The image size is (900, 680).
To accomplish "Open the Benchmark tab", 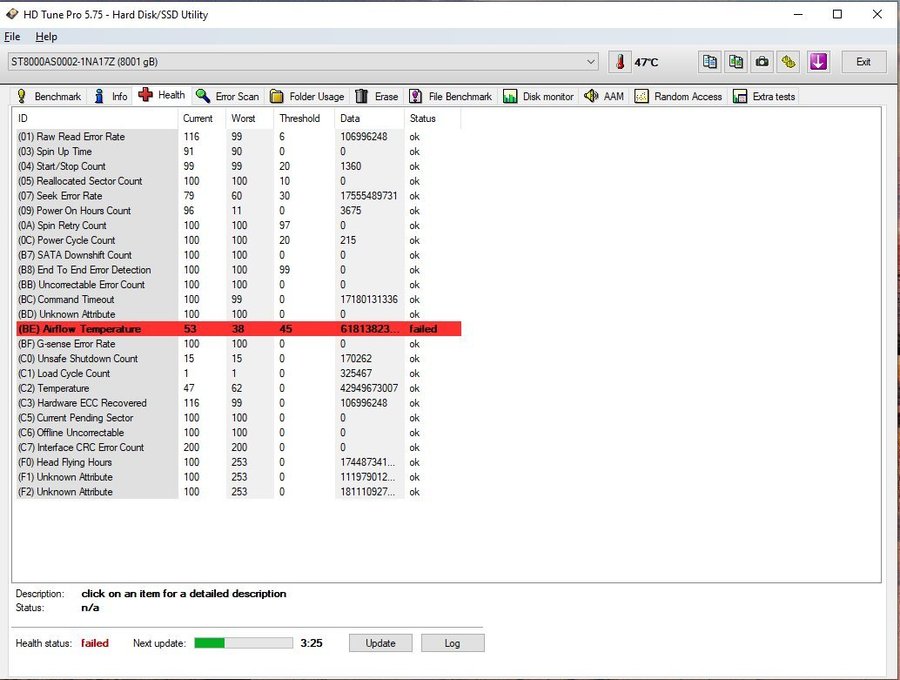I will click(49, 96).
